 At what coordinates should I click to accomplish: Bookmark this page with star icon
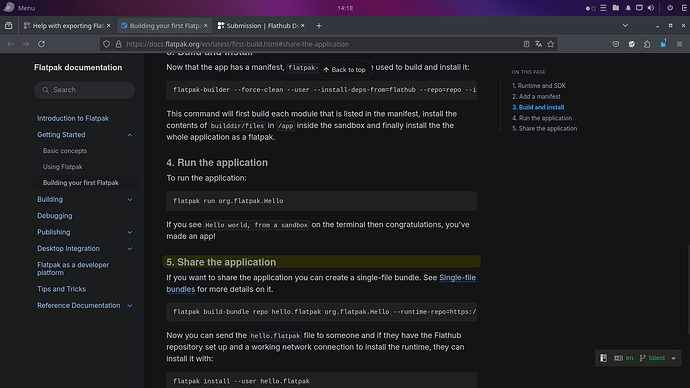(551, 44)
